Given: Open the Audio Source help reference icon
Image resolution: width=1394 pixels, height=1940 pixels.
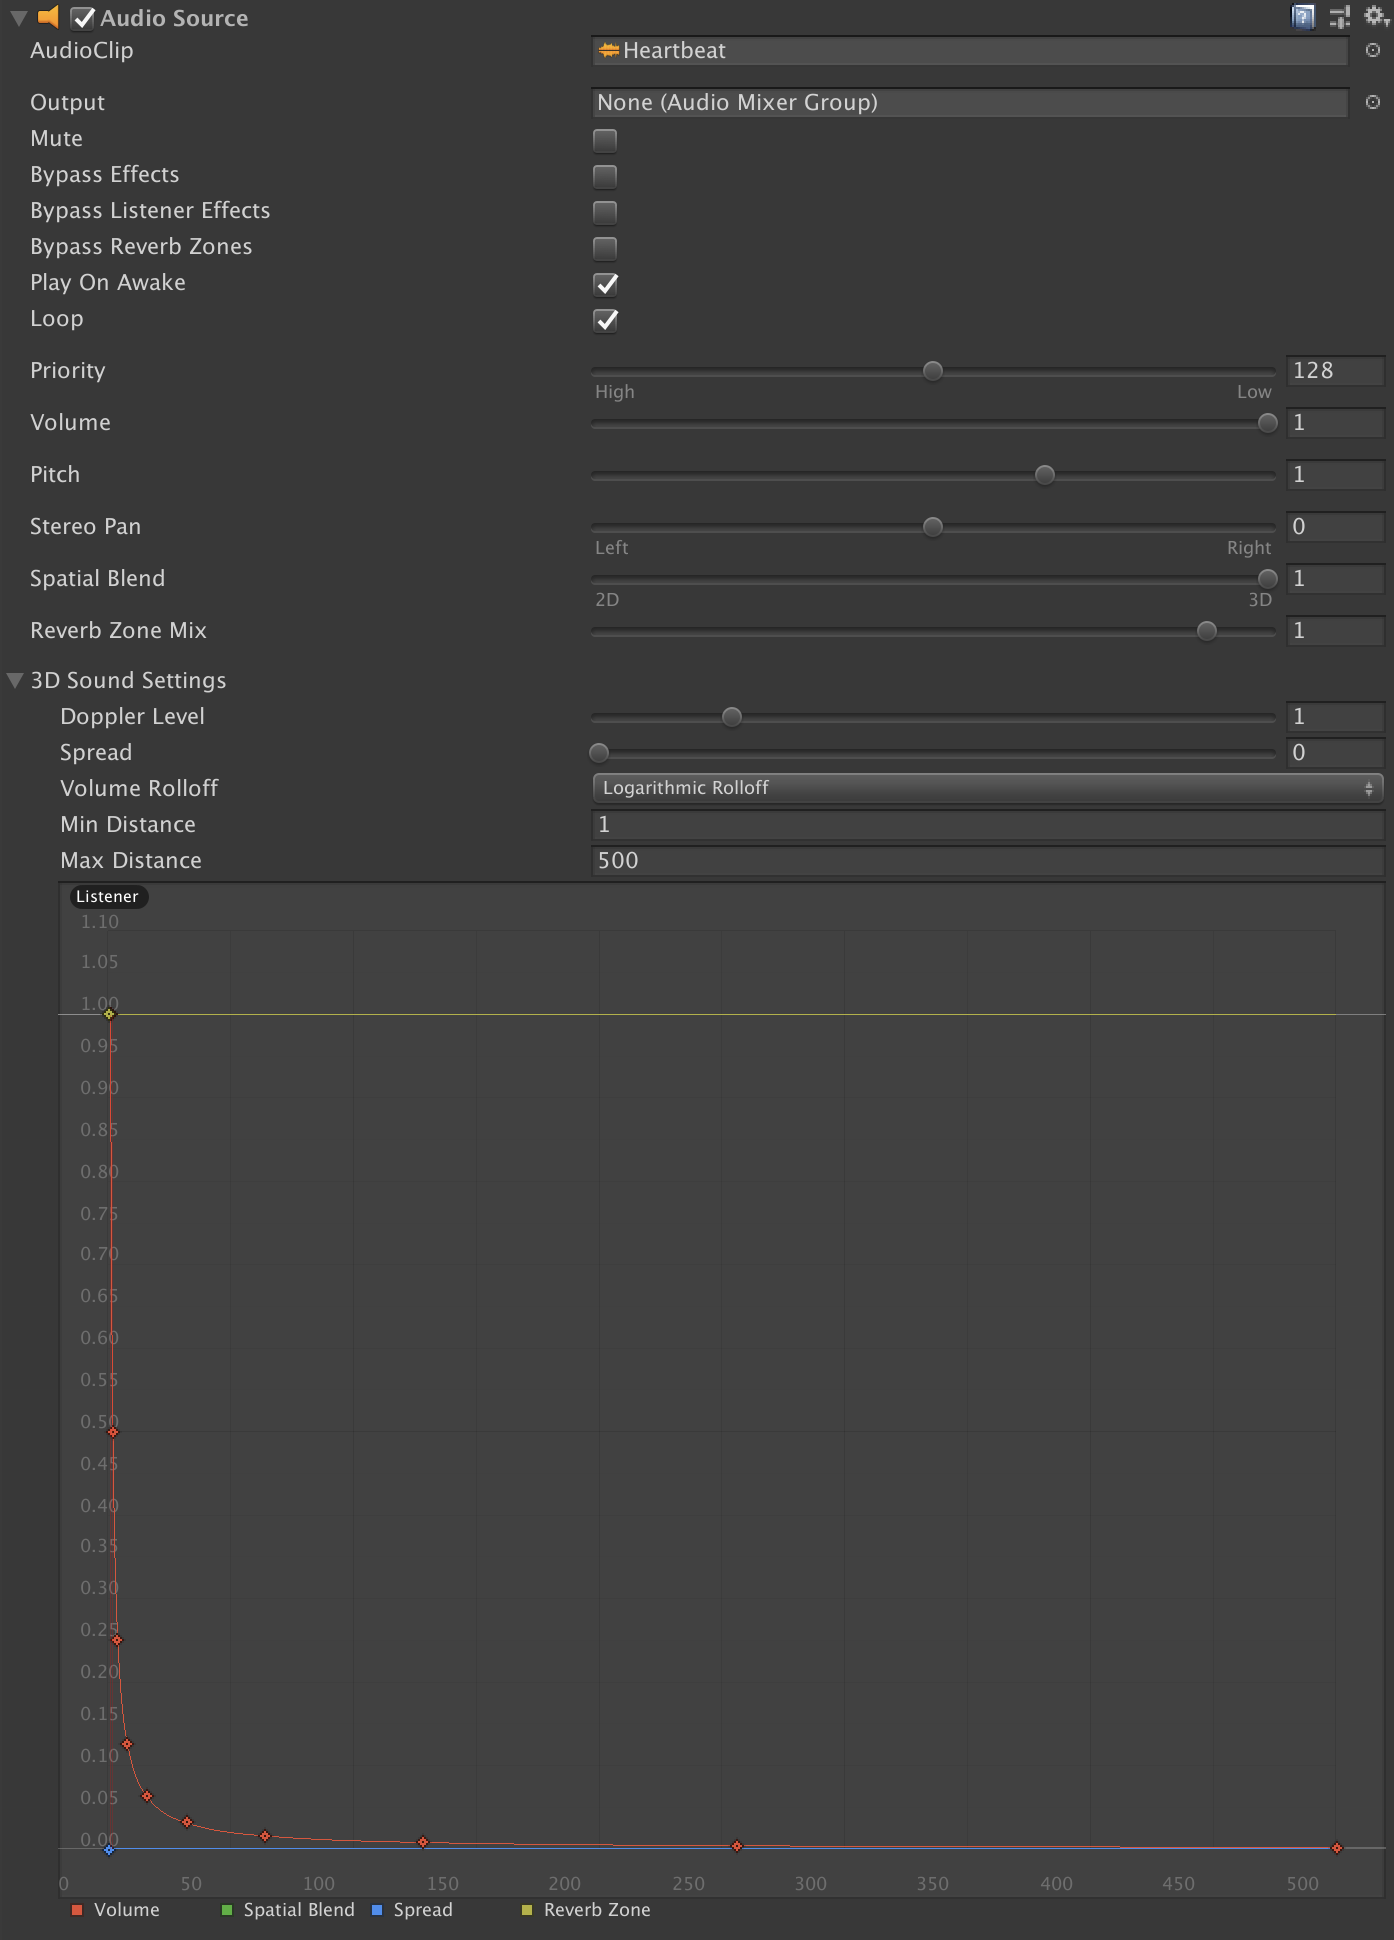Looking at the screenshot, I should 1303,17.
